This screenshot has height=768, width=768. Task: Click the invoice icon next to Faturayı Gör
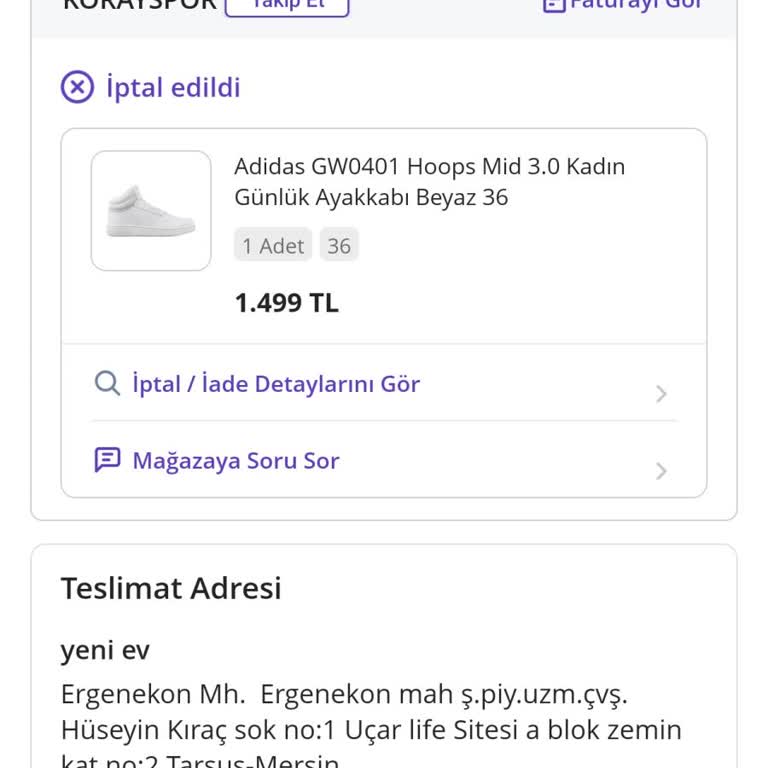[554, 5]
